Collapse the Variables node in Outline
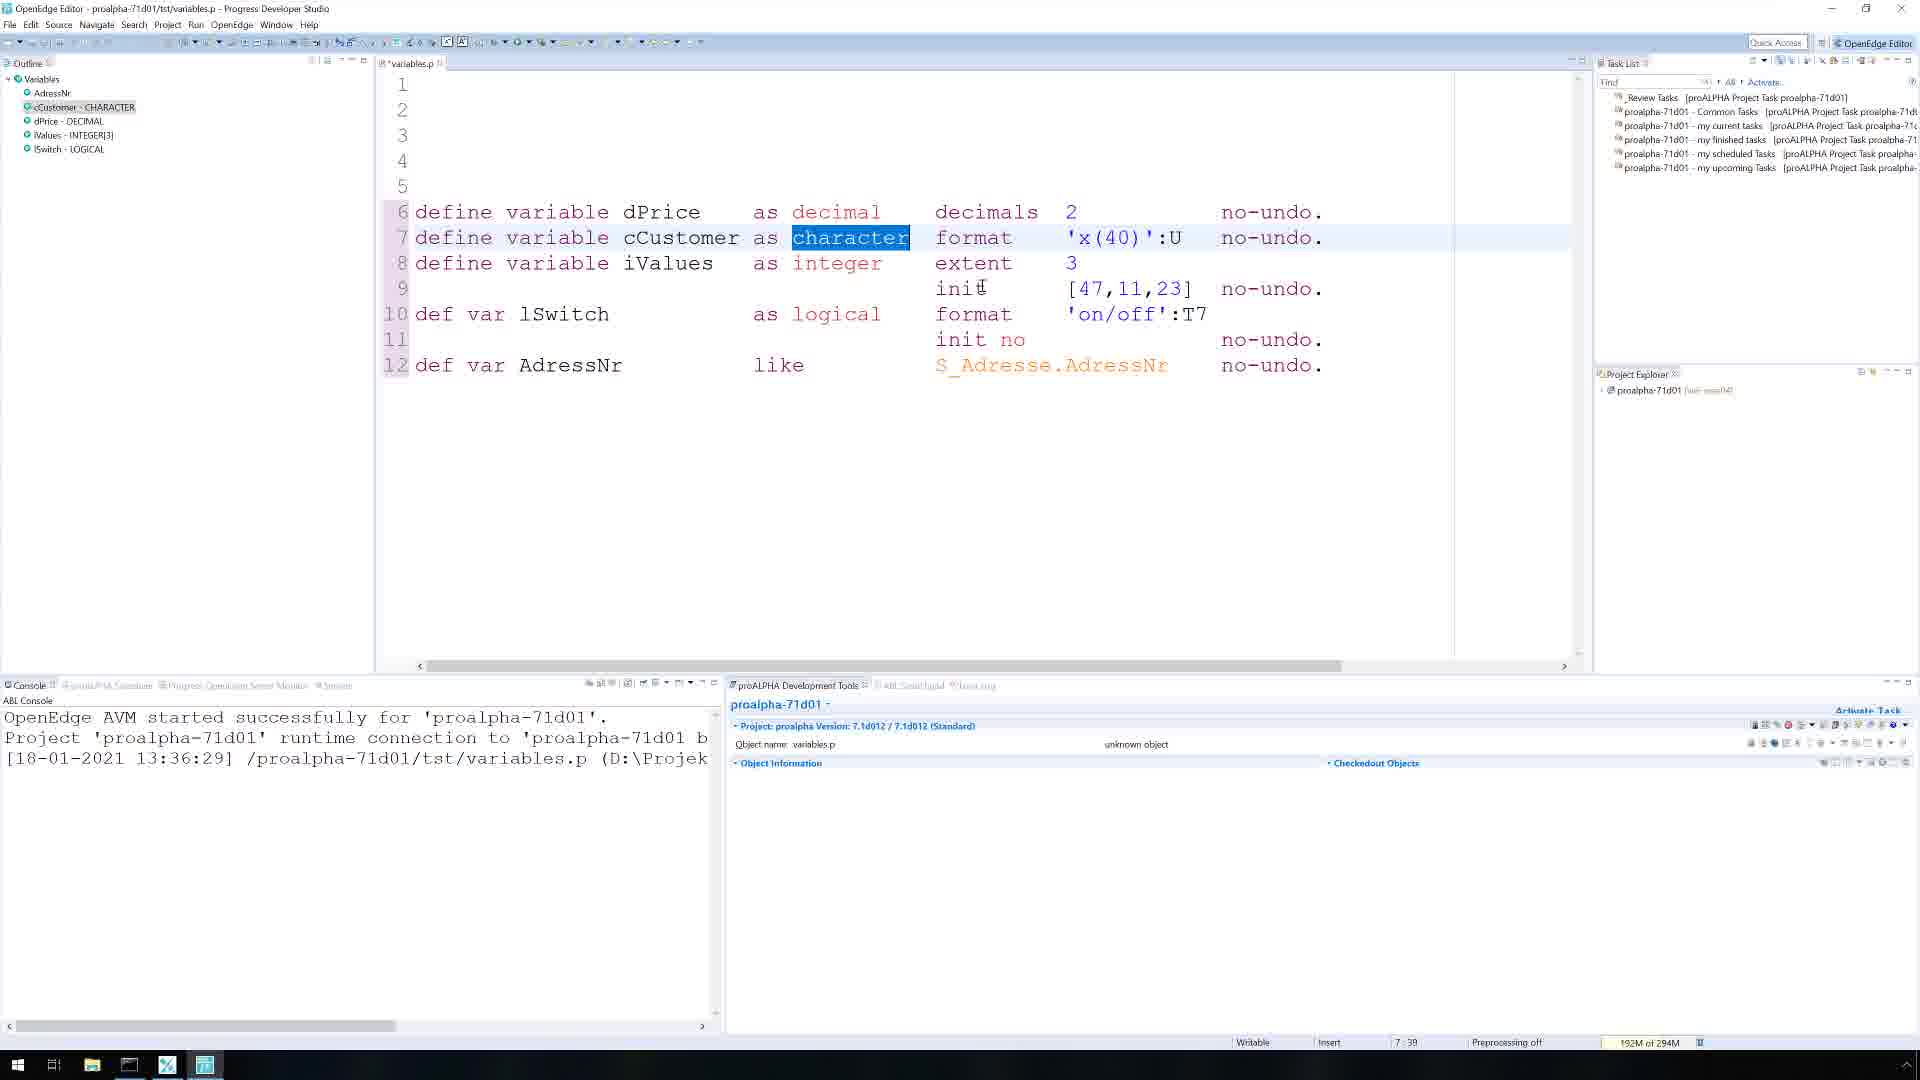 tap(8, 79)
